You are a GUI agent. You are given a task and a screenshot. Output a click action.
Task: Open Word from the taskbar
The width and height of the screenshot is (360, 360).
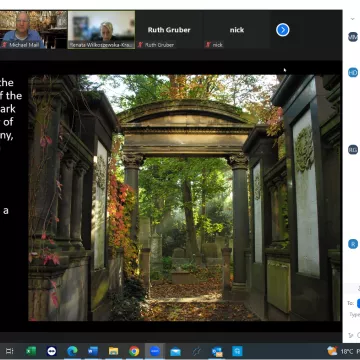tap(93, 351)
